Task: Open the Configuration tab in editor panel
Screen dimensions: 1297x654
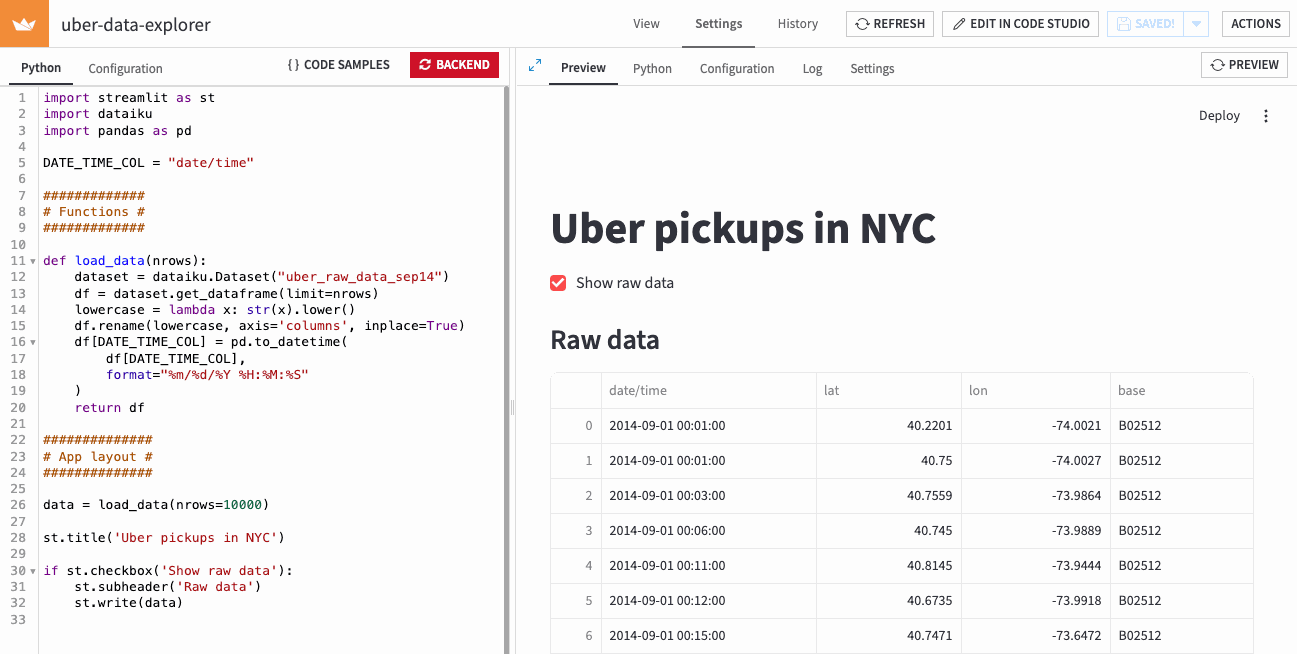Action: coord(125,69)
